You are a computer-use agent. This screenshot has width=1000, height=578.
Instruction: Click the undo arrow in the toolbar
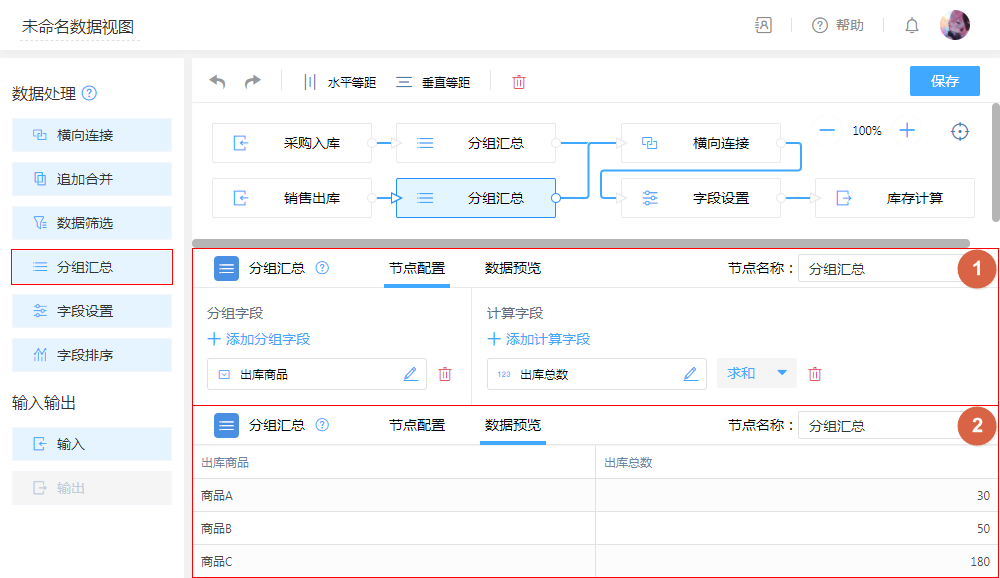217,82
